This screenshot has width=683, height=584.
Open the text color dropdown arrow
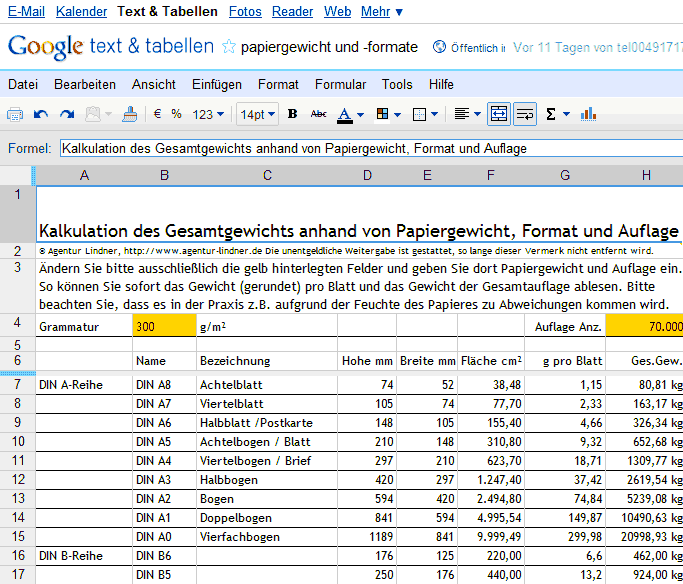(361, 115)
